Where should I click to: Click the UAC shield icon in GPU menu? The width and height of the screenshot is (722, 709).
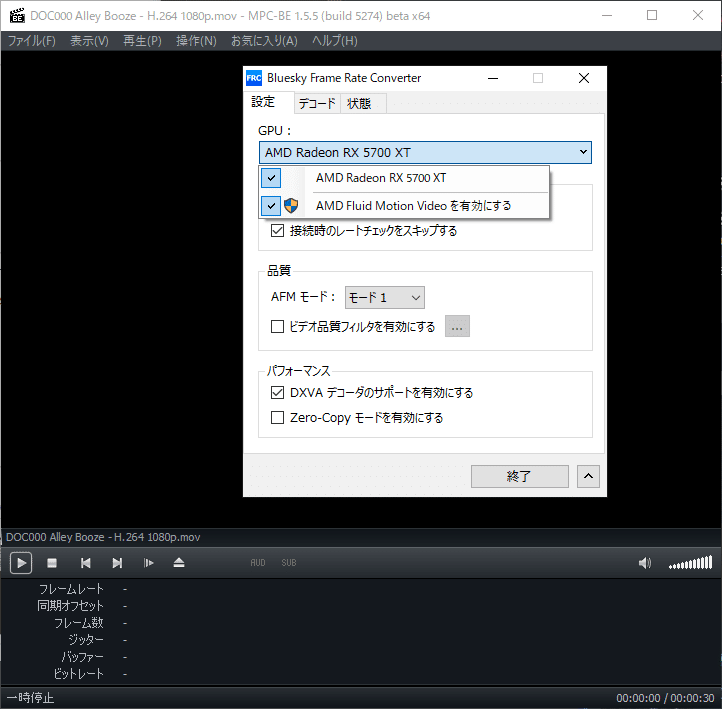[291, 205]
